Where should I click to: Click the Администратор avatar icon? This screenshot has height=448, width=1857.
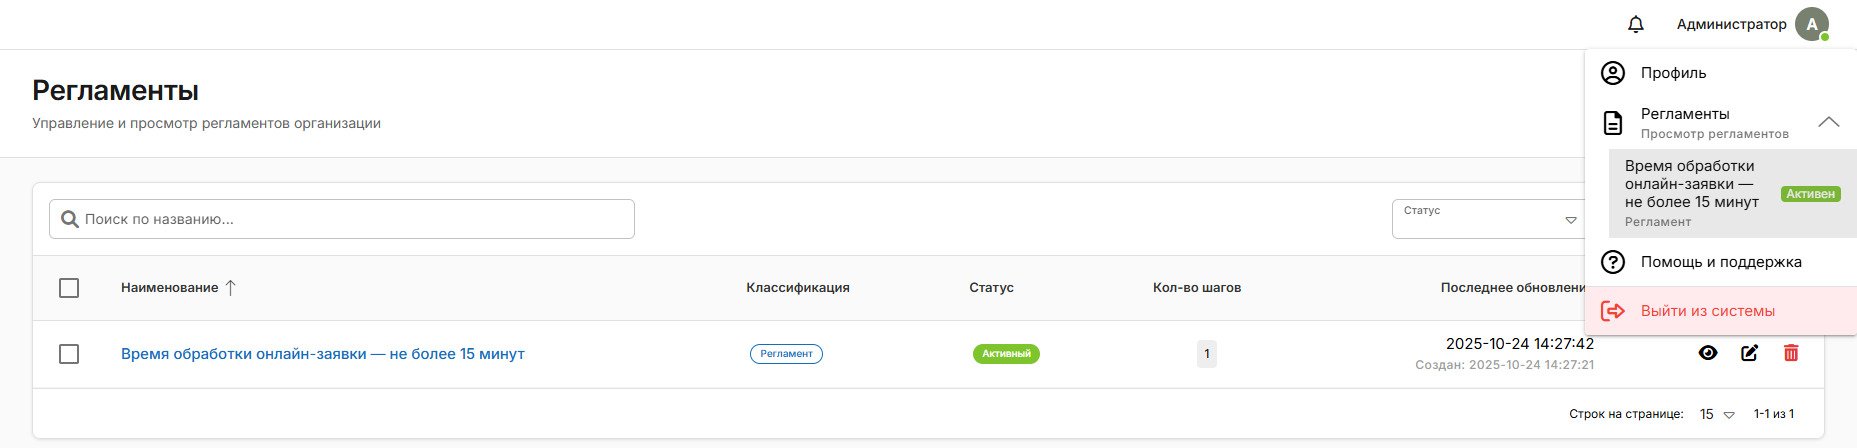[x=1811, y=24]
